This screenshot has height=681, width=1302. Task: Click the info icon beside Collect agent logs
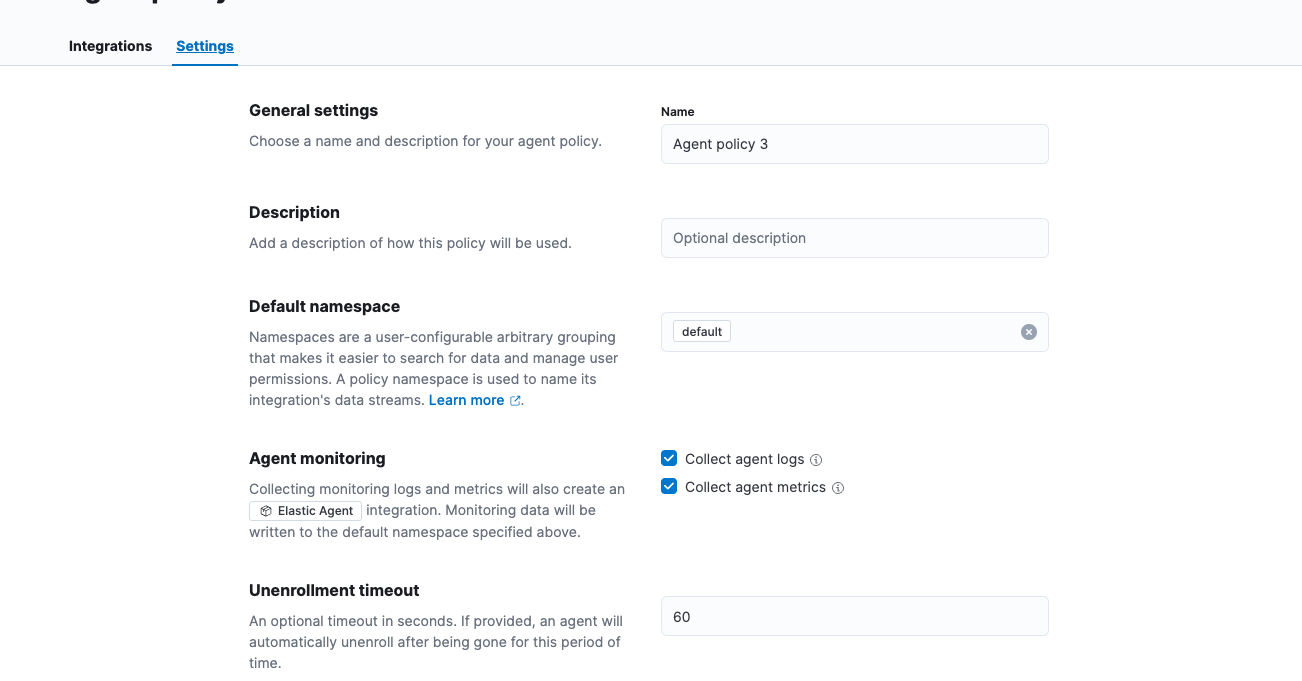click(816, 459)
